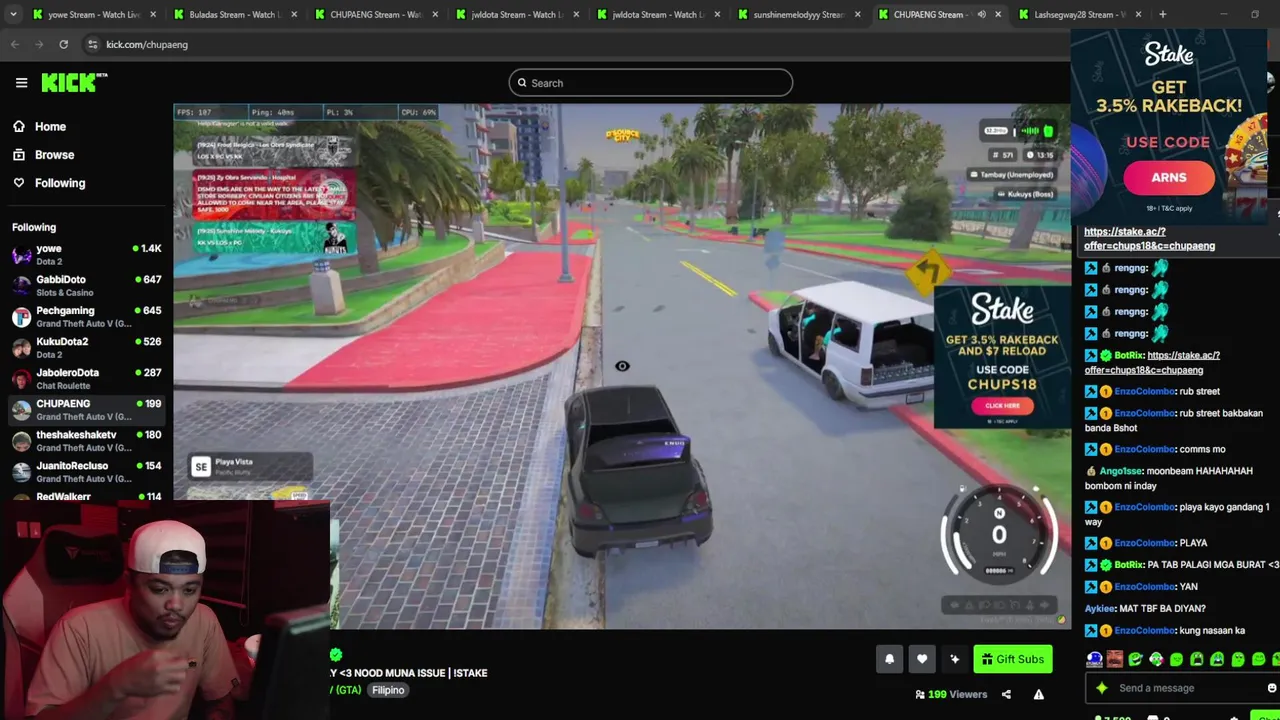Viewport: 1280px width, 720px height.
Task: Go forward with the browser forward arrow
Action: coord(39,44)
